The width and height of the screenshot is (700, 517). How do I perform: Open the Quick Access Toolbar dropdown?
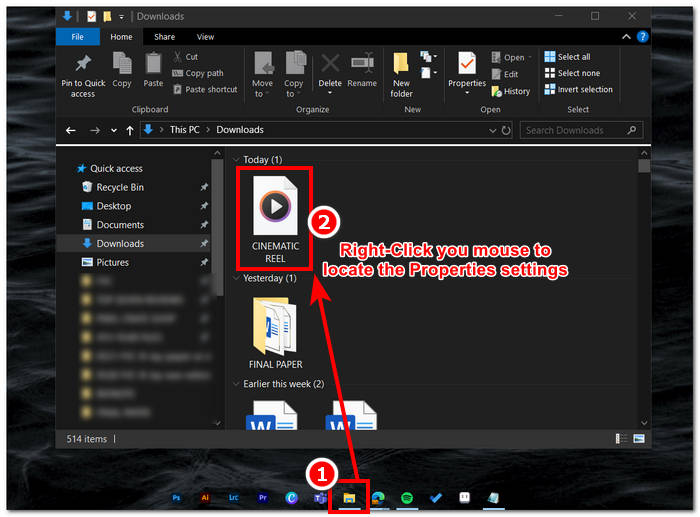(121, 17)
